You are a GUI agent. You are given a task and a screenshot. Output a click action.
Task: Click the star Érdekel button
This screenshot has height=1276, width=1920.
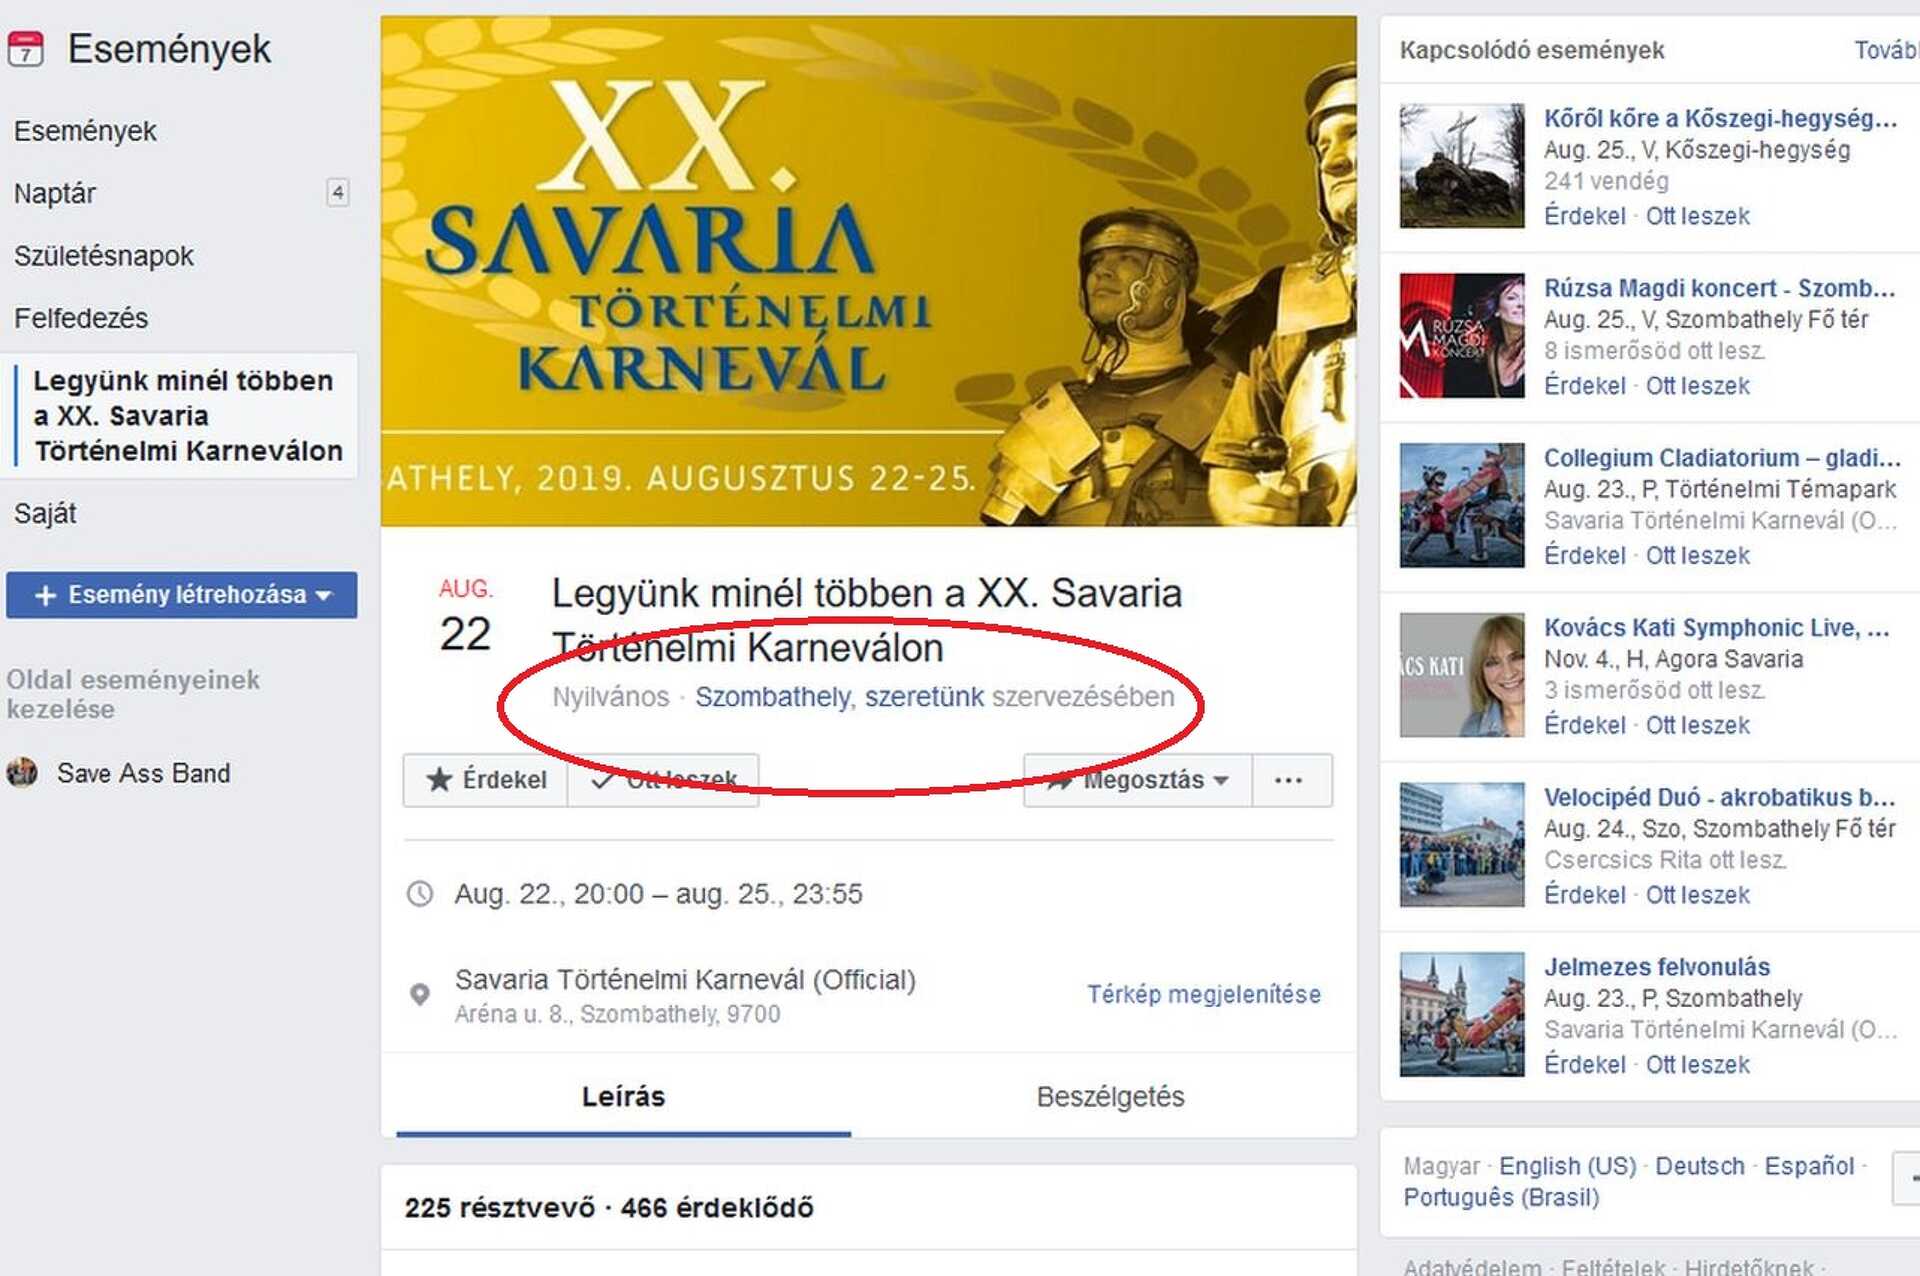point(486,780)
